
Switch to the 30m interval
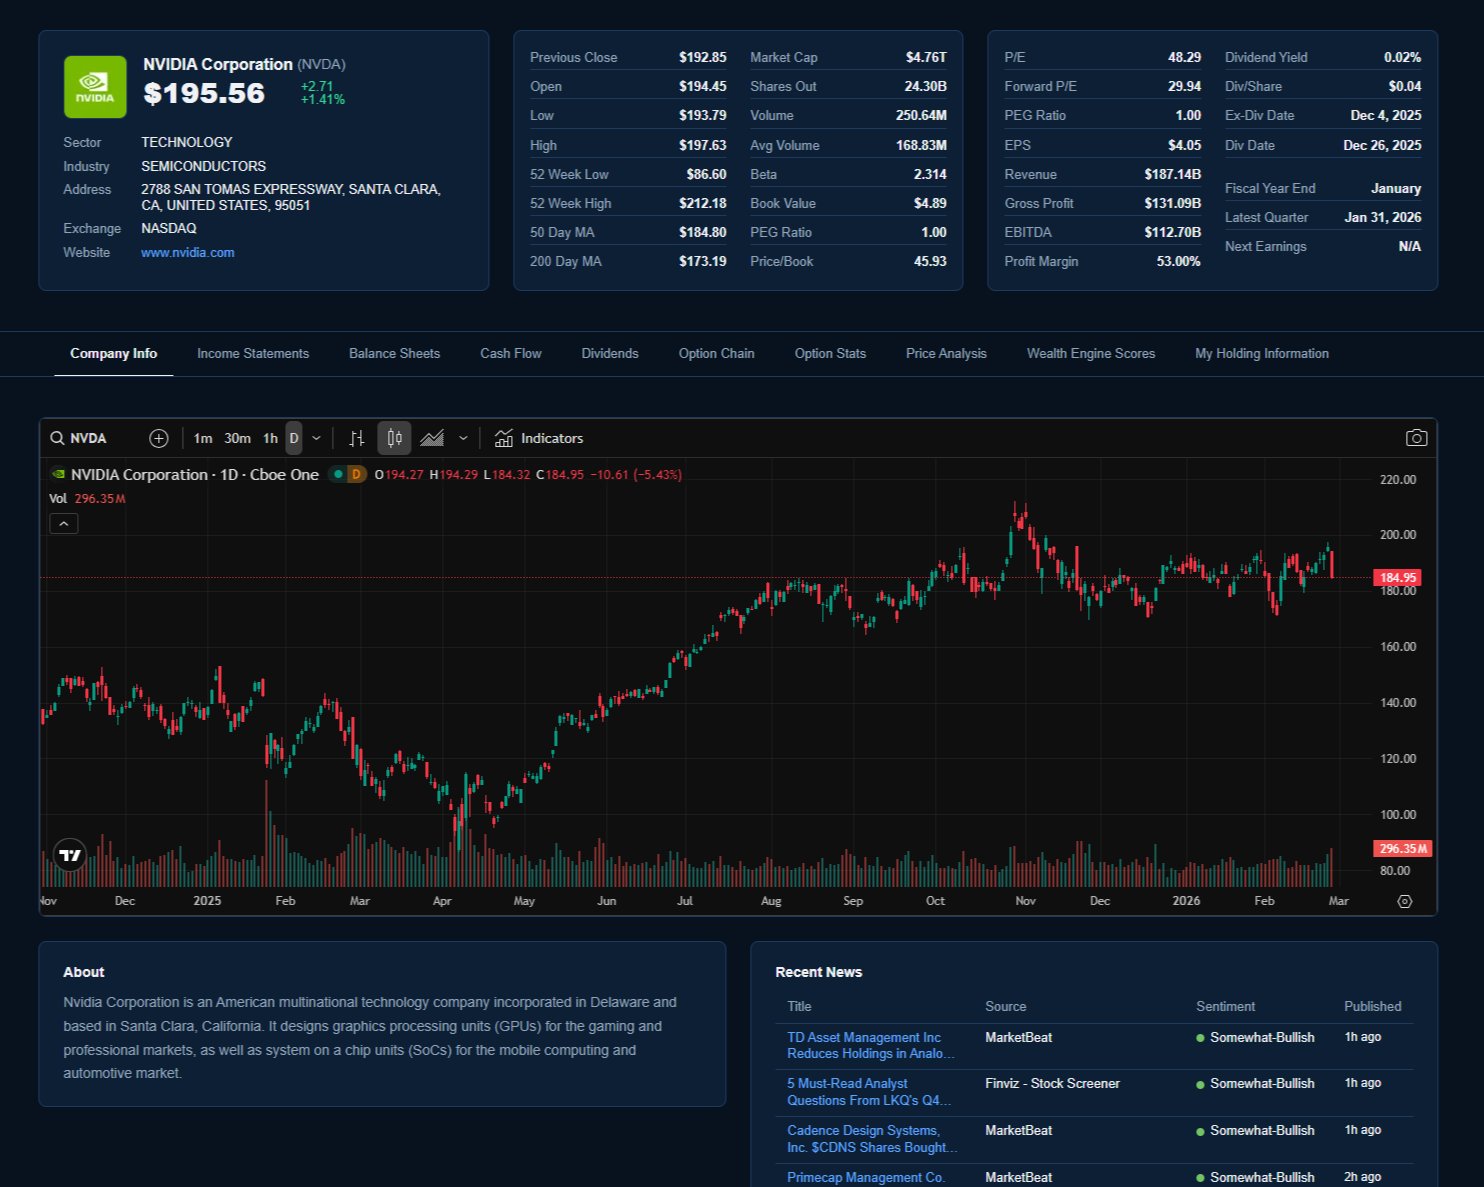click(236, 438)
